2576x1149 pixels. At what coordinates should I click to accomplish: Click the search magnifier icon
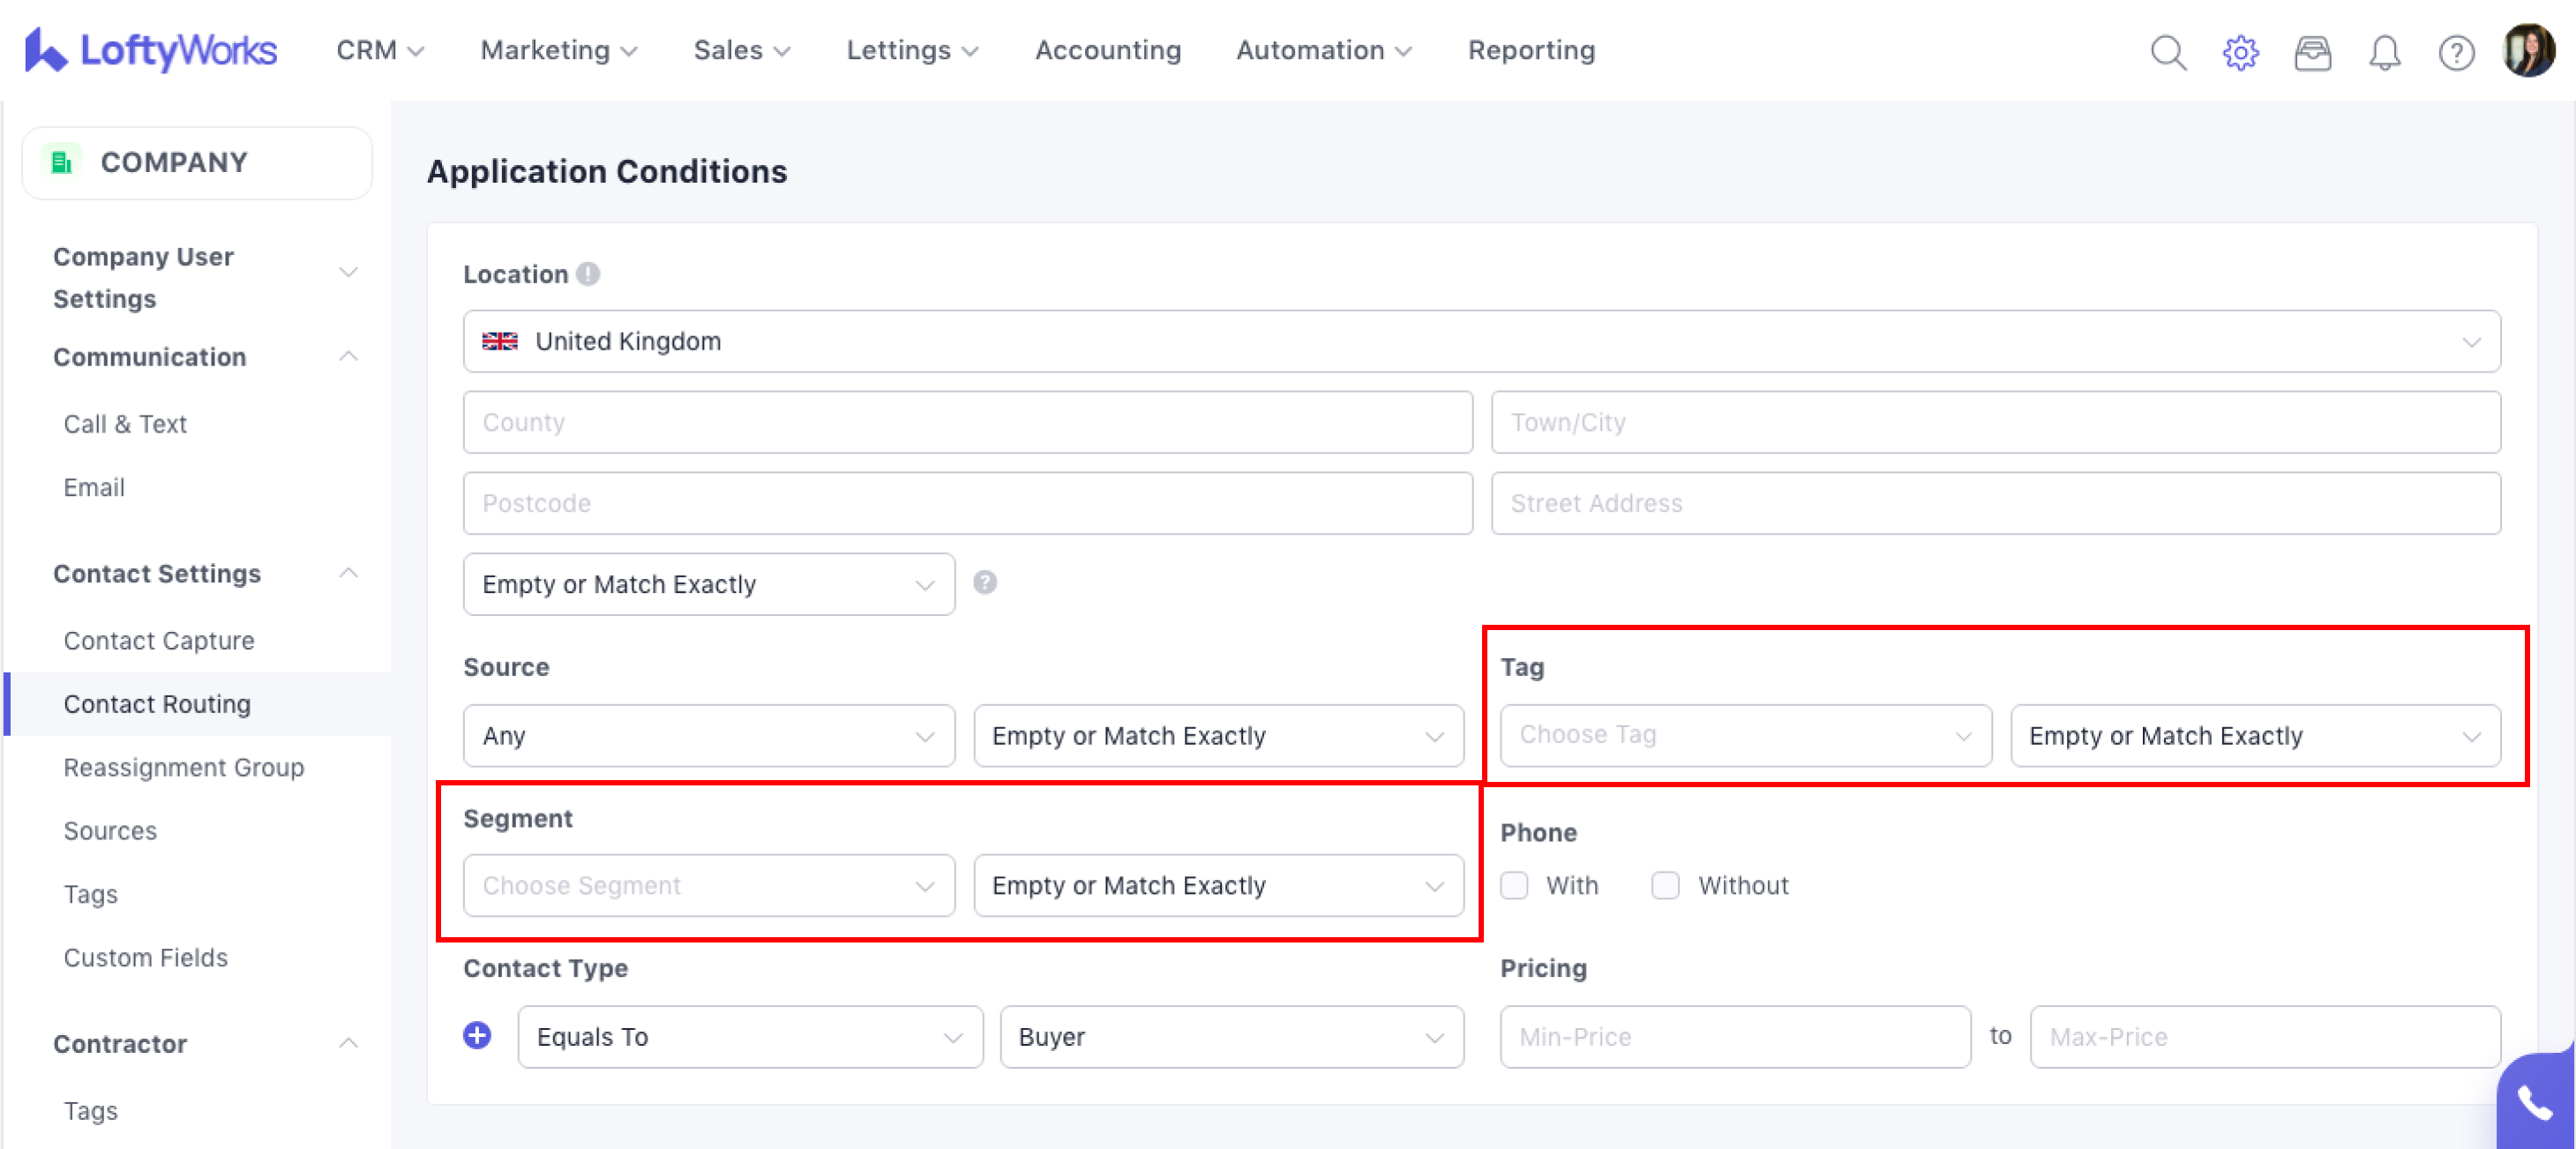click(2168, 52)
